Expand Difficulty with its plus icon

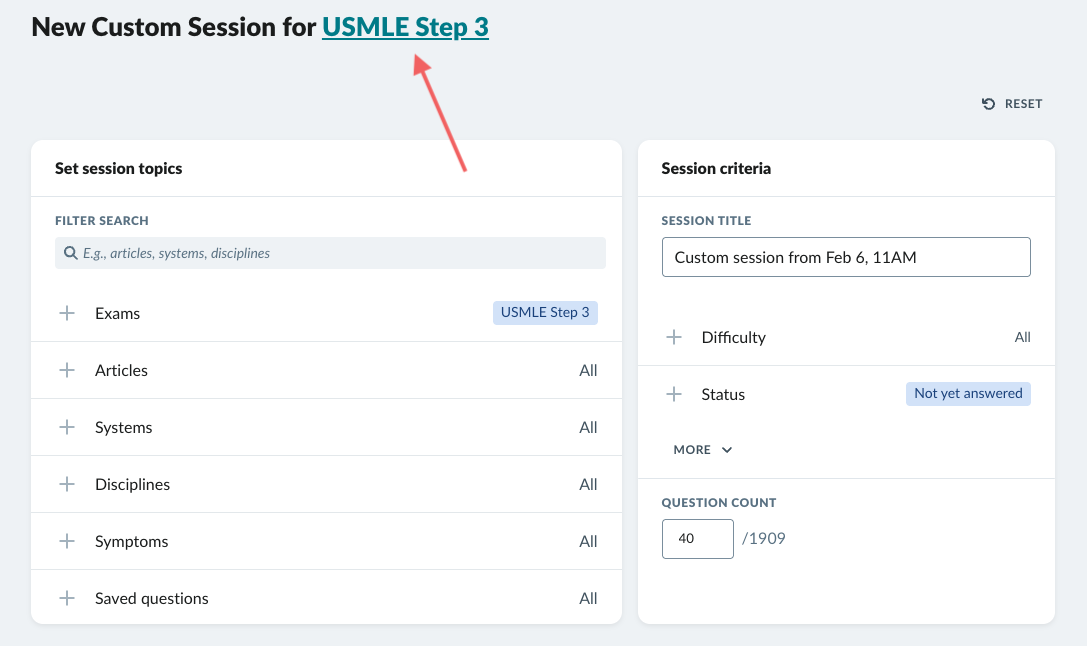674,338
